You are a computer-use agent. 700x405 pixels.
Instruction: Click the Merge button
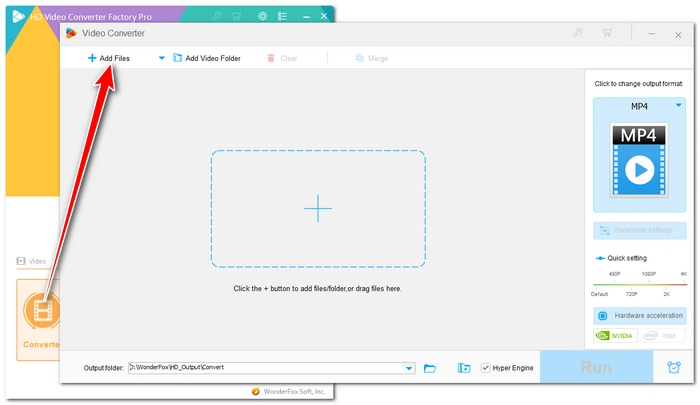point(371,58)
